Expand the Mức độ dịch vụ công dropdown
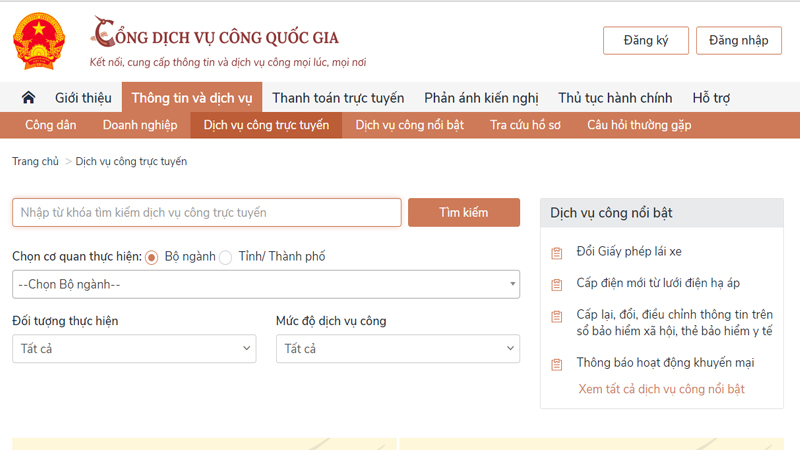The width and height of the screenshot is (800, 450). (397, 348)
